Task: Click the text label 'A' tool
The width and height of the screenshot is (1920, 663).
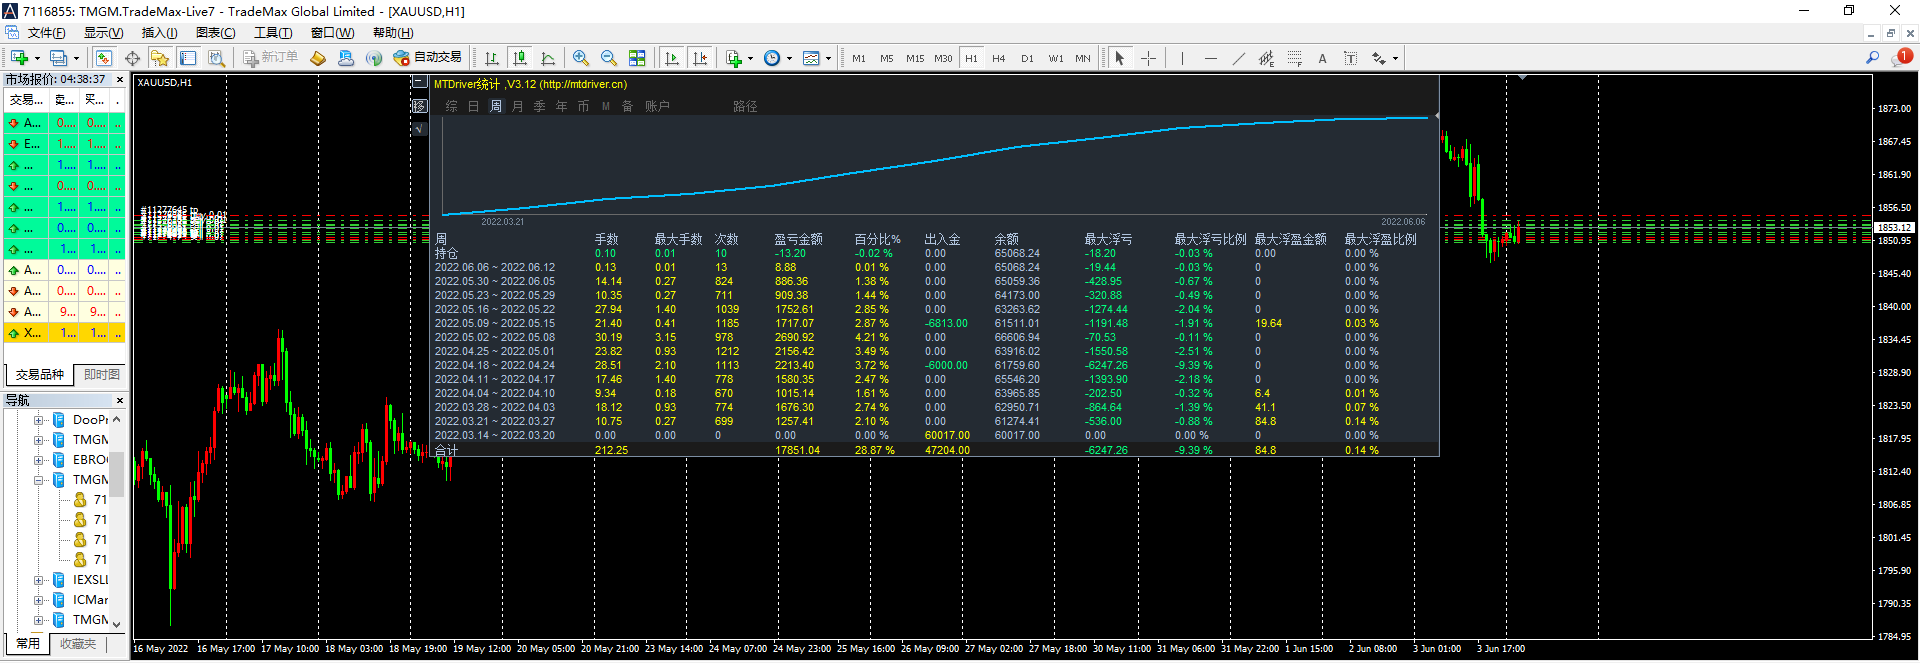Action: tap(1322, 58)
